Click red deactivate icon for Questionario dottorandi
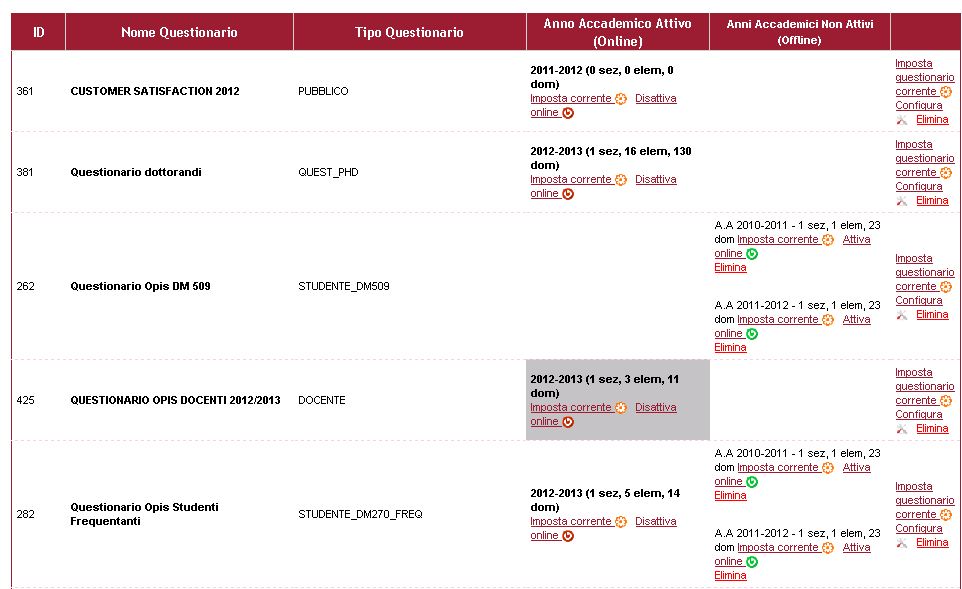Image resolution: width=962 pixels, height=589 pixels. point(568,194)
